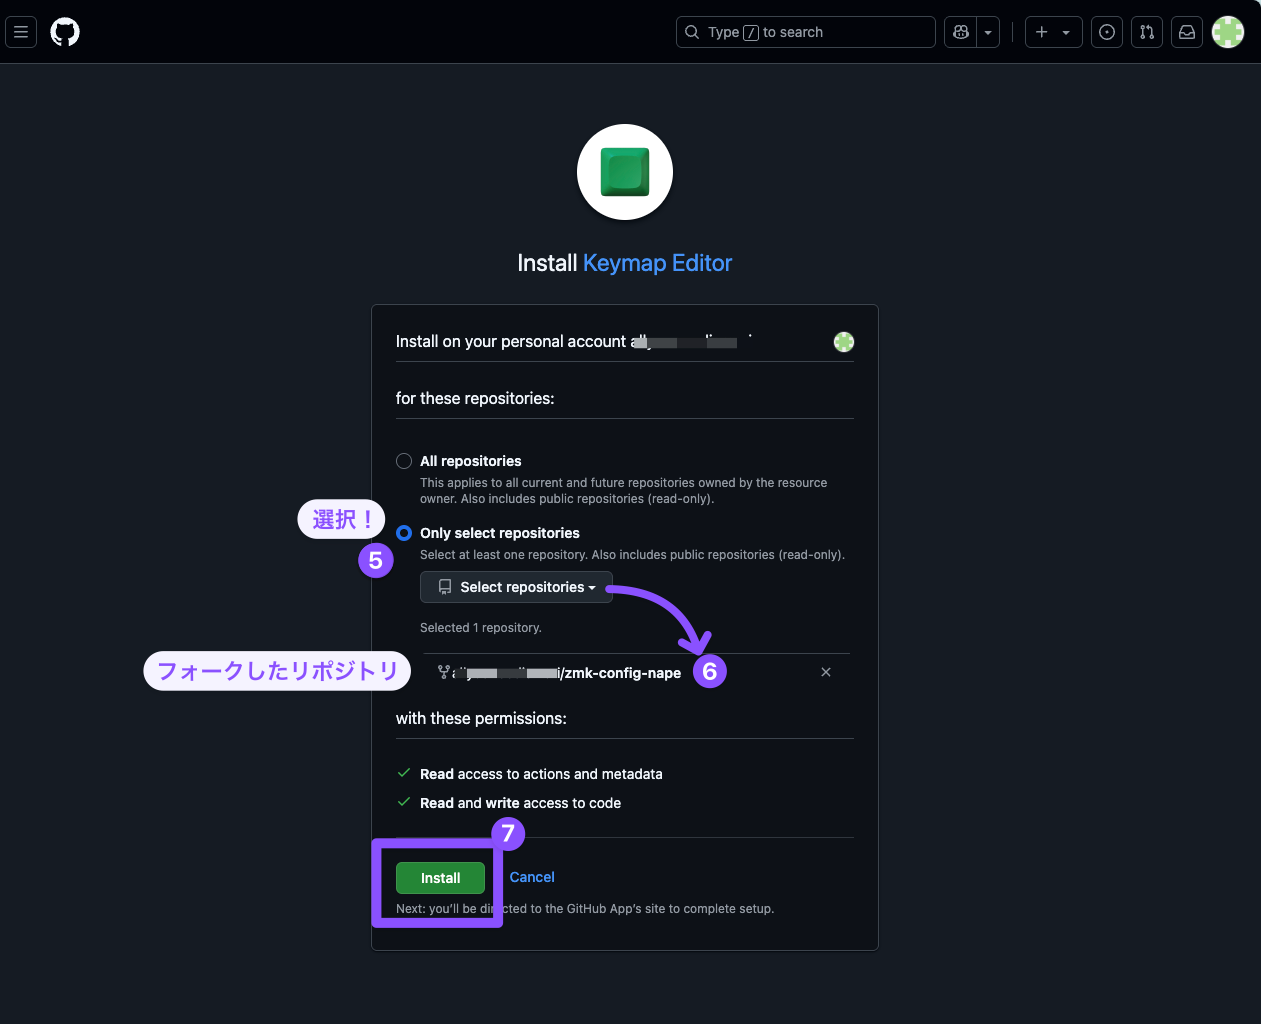Click the personal account avatar
The height and width of the screenshot is (1024, 1261).
[x=844, y=342]
